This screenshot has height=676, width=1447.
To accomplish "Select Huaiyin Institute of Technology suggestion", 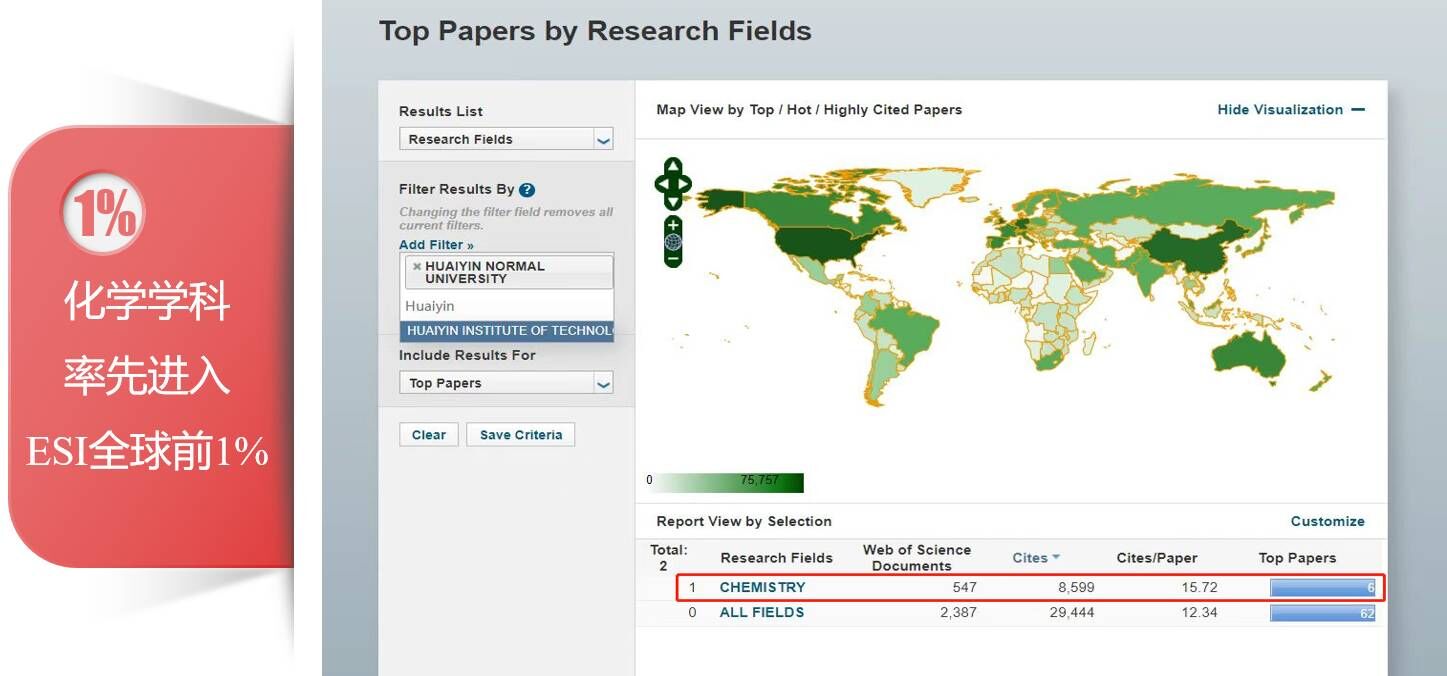I will coord(508,331).
